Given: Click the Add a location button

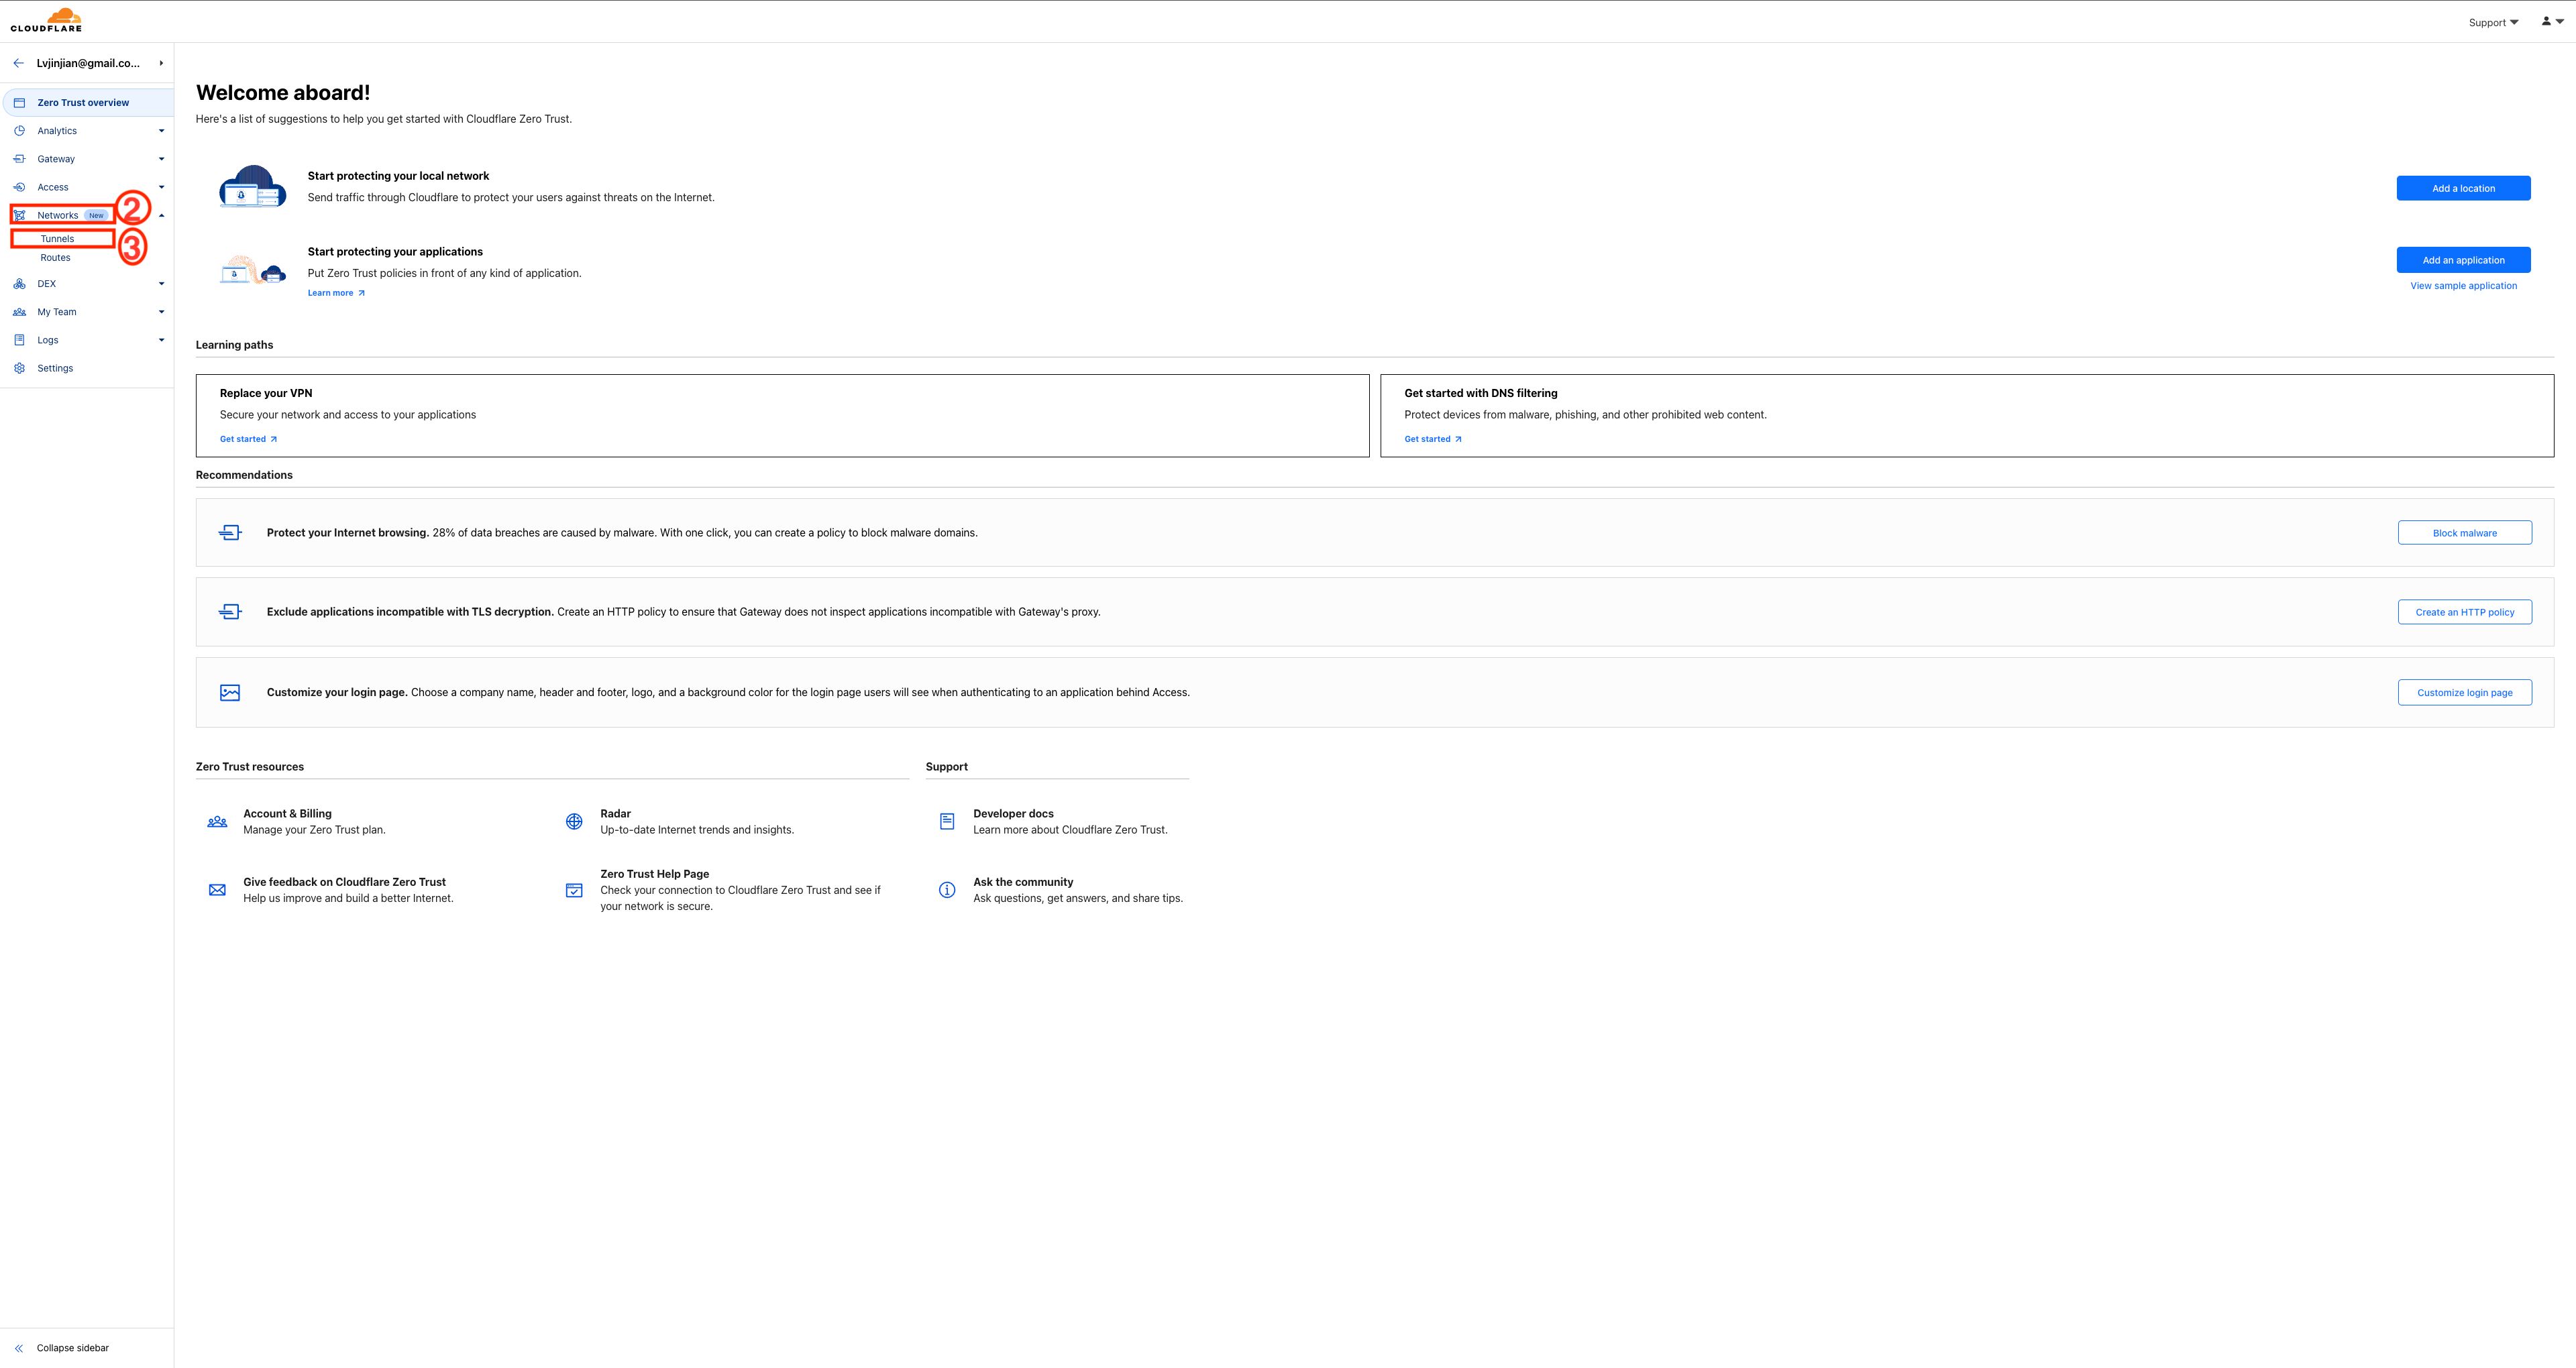Looking at the screenshot, I should pyautogui.click(x=2463, y=188).
